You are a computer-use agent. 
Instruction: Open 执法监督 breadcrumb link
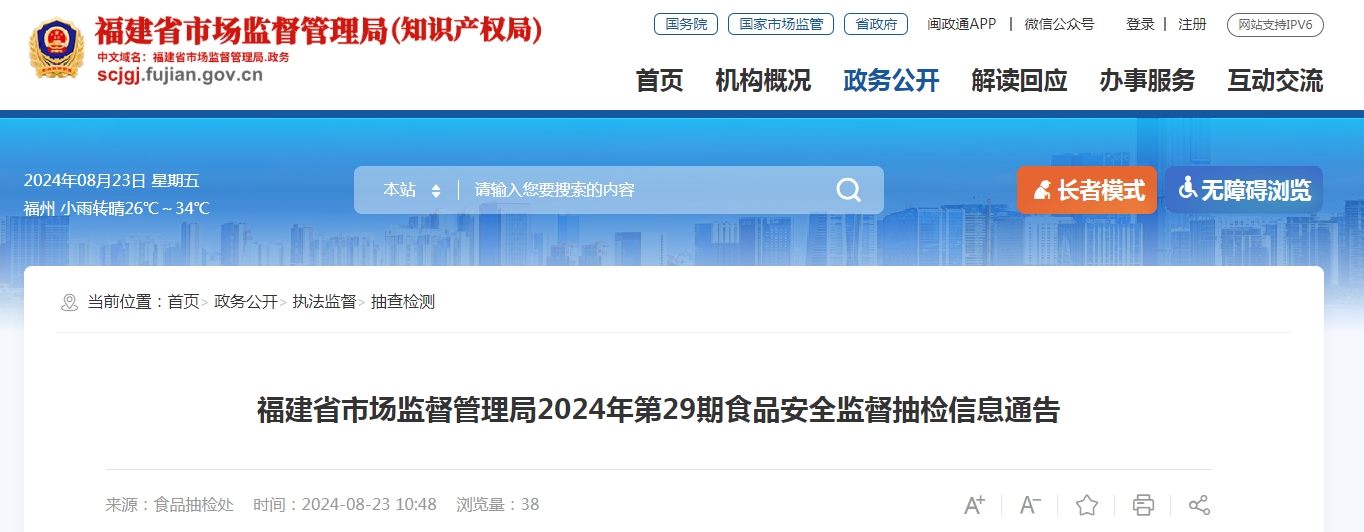(324, 302)
